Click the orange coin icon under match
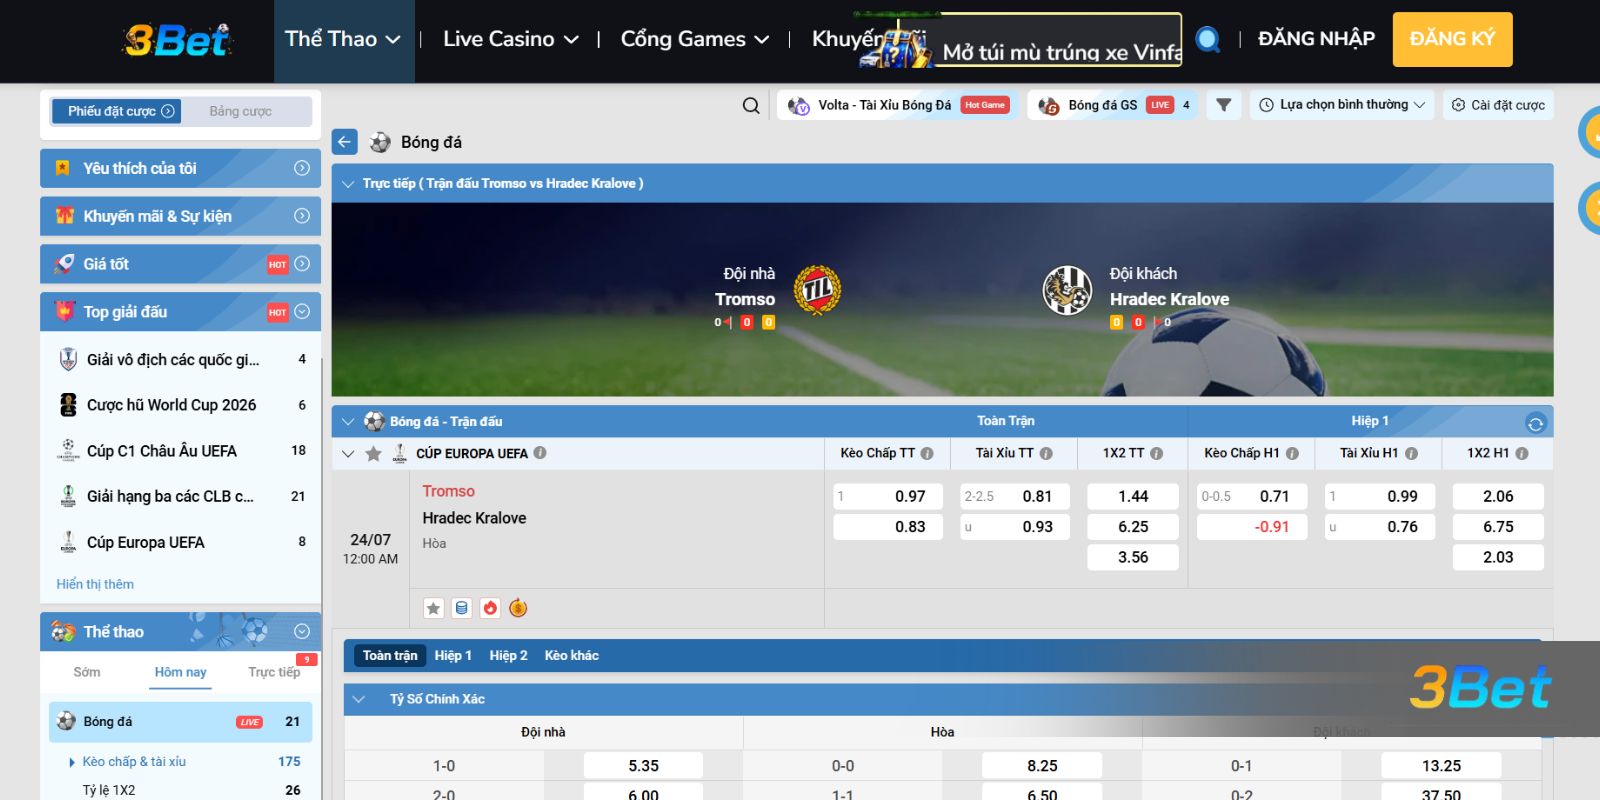This screenshot has height=800, width=1600. tap(518, 608)
